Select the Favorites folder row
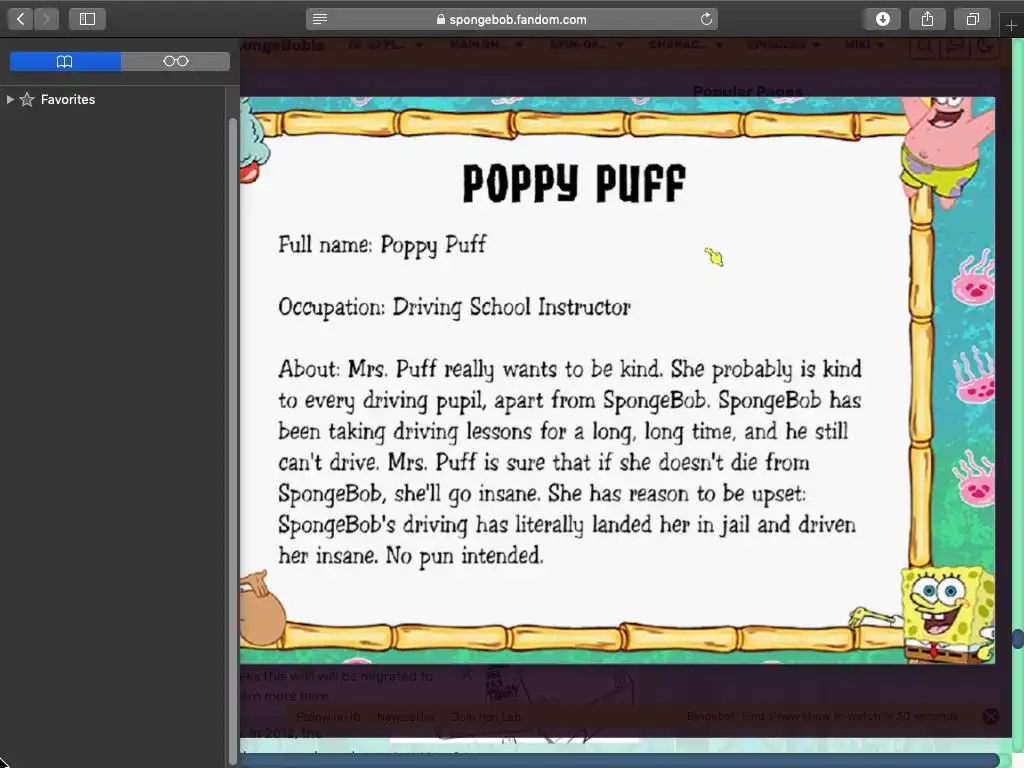 pyautogui.click(x=114, y=99)
